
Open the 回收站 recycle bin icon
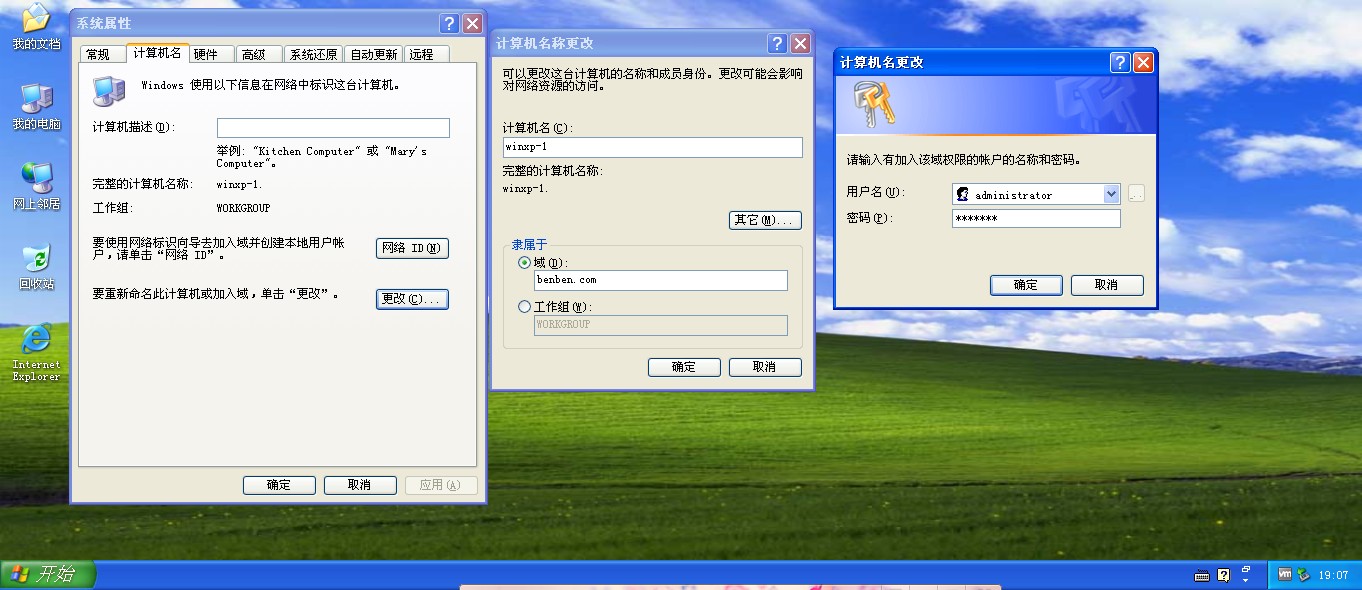tap(36, 266)
